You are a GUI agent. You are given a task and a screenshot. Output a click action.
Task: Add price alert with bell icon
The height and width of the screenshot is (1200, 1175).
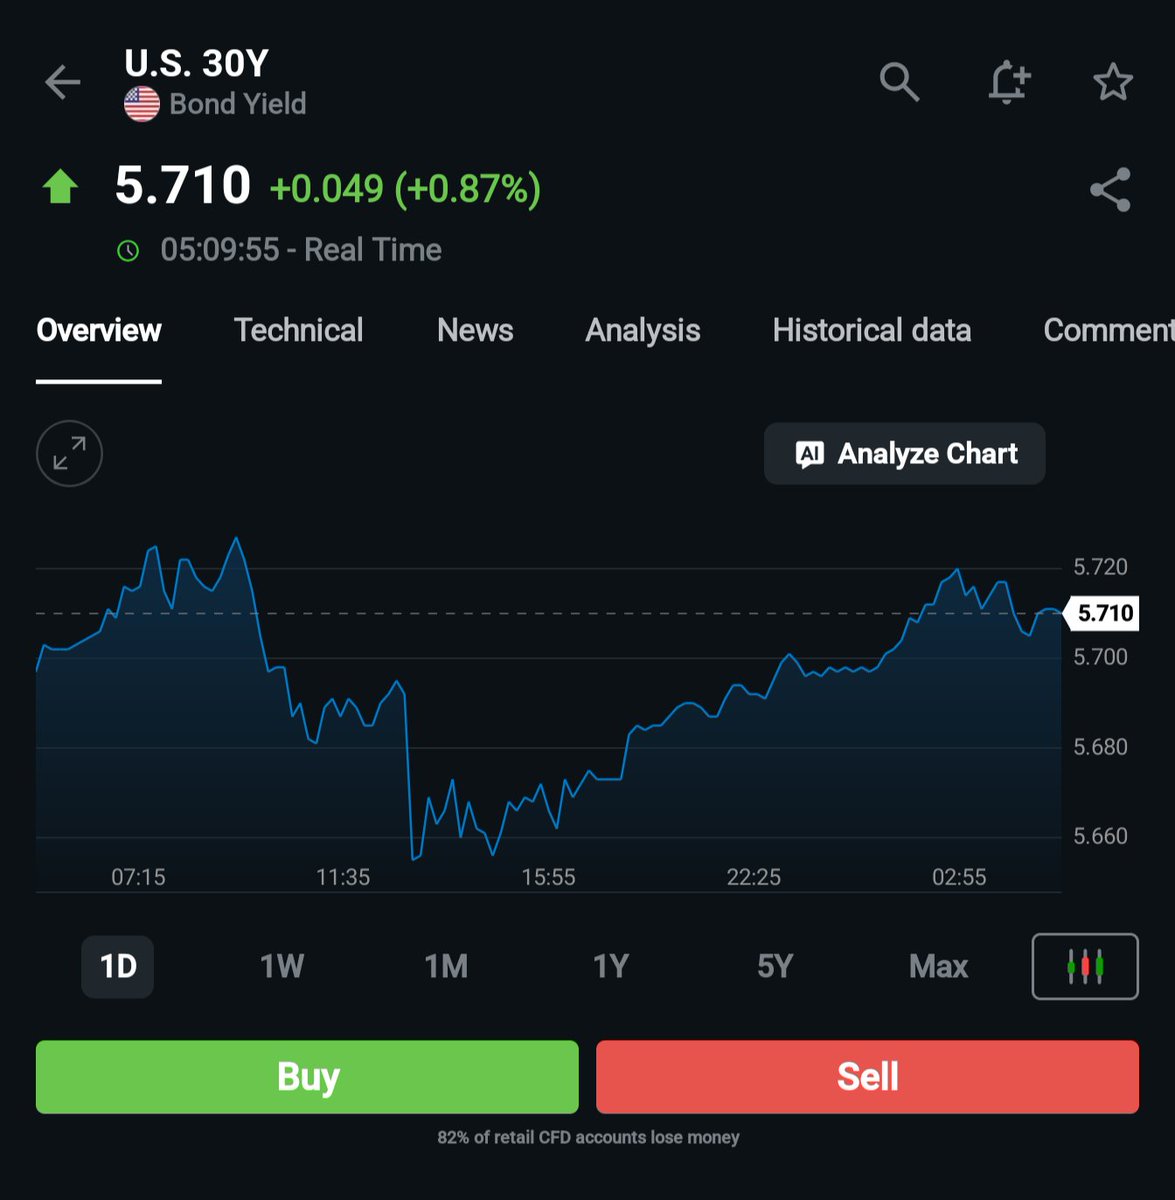(x=1008, y=82)
